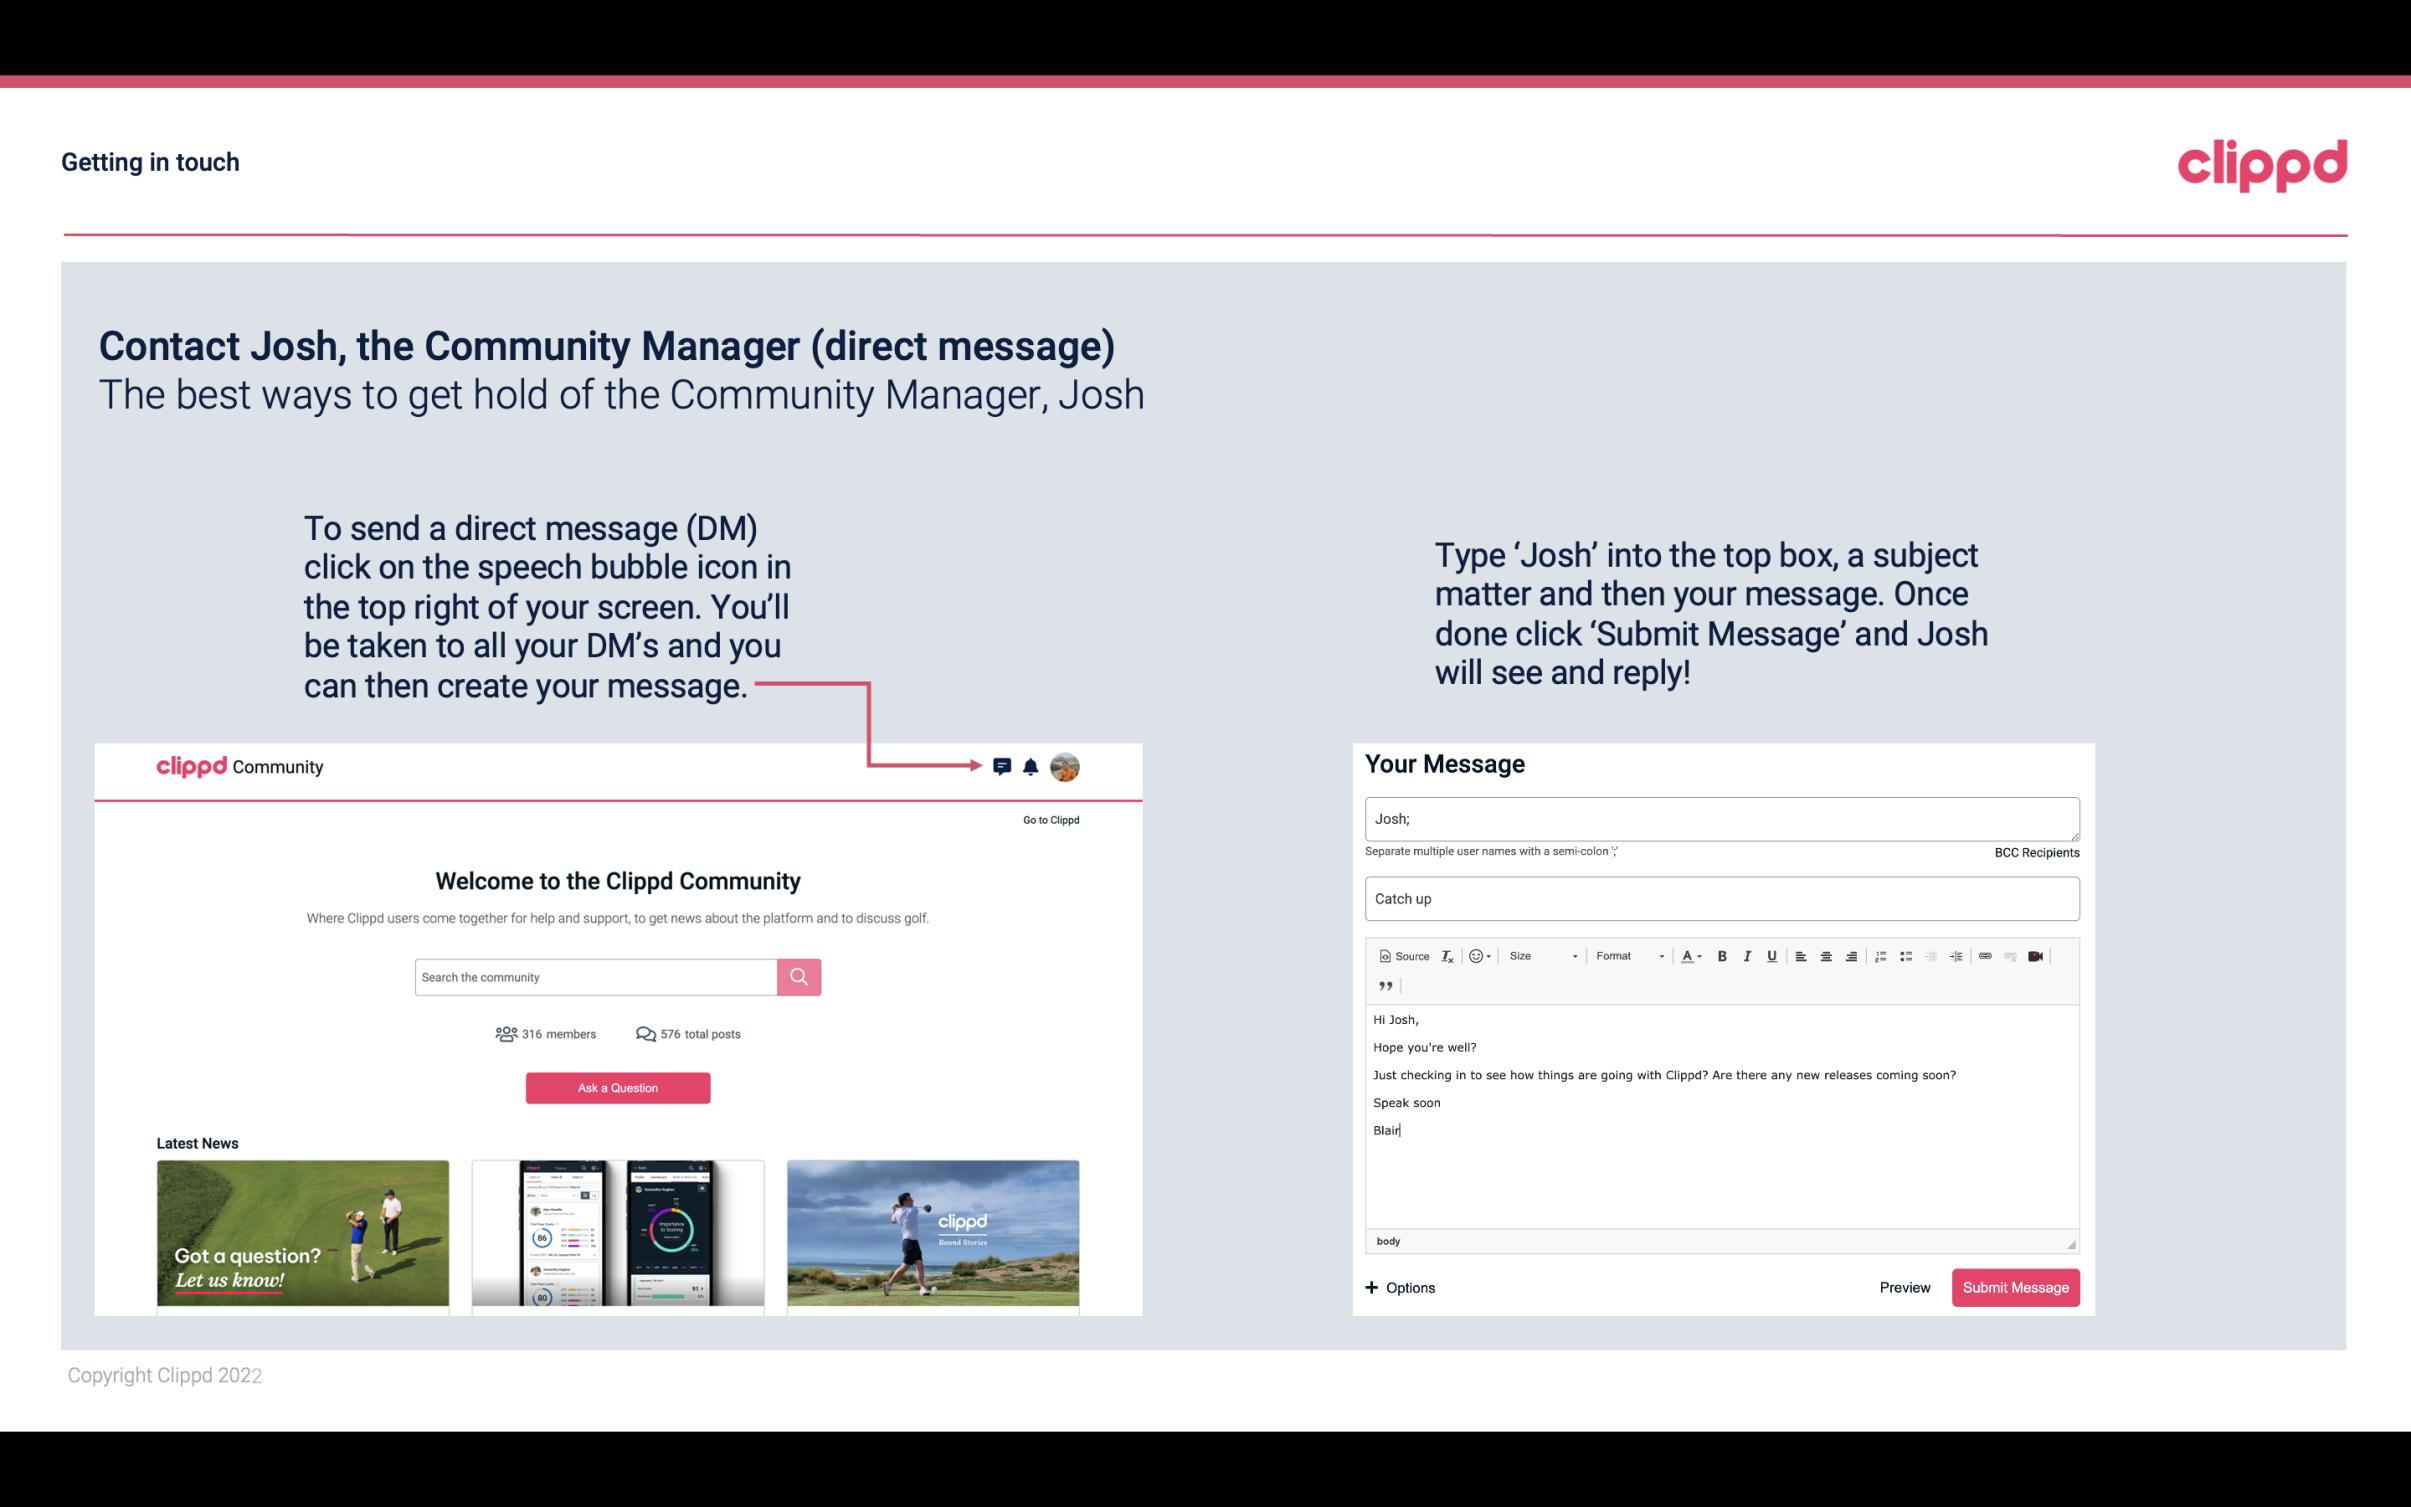
Task: Click the Source code toggle in editor
Action: click(x=1401, y=957)
